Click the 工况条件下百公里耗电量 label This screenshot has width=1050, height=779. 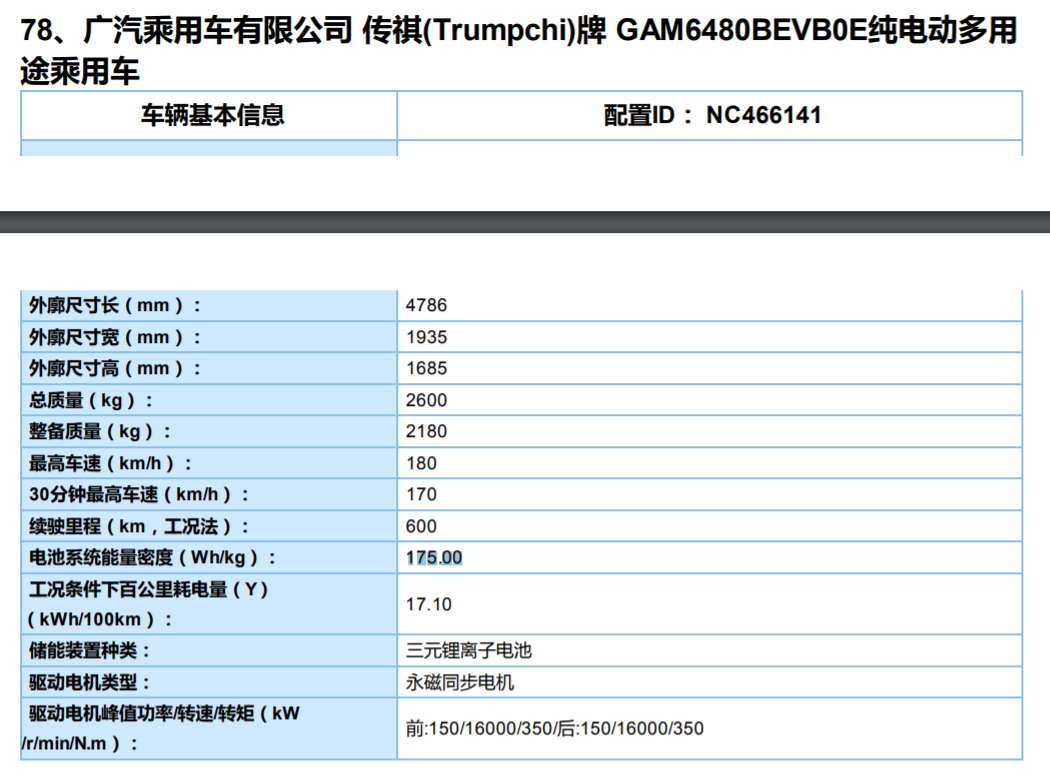147,604
